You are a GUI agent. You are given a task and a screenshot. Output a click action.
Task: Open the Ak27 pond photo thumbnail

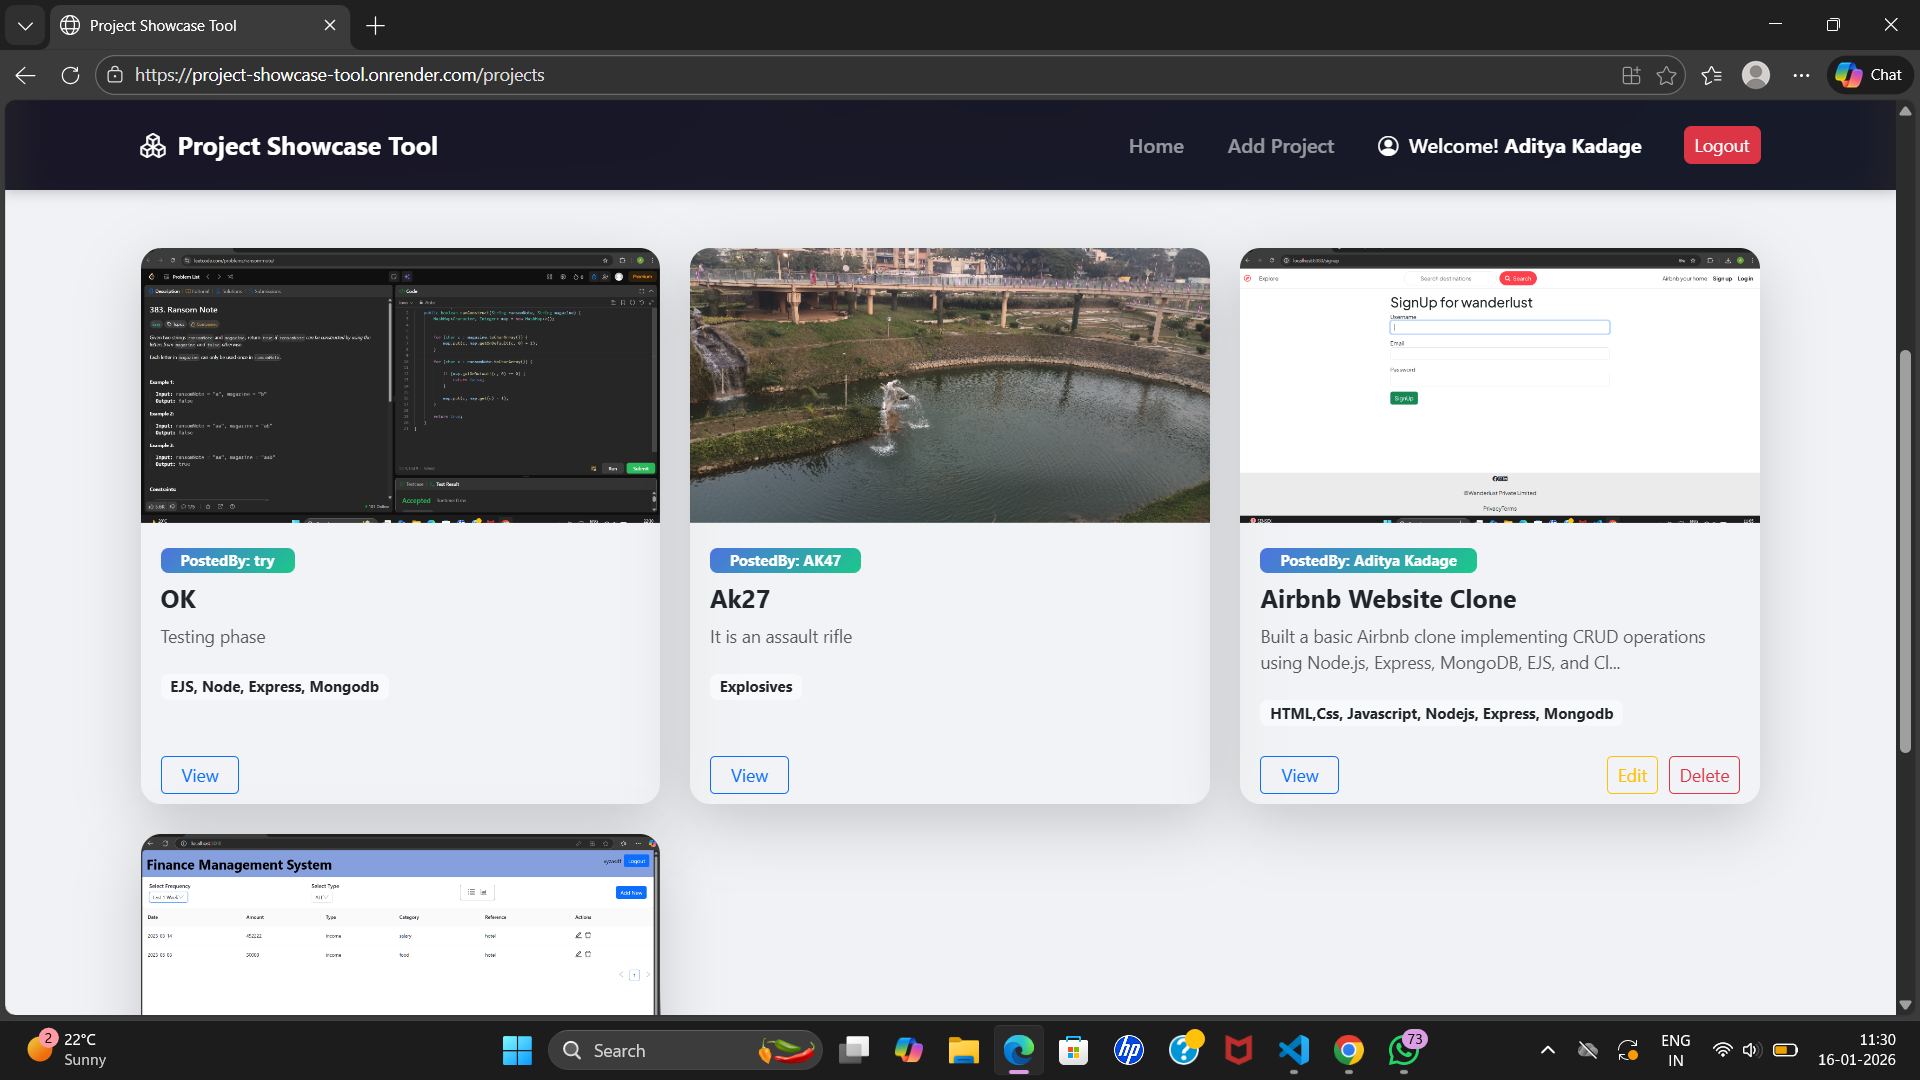[950, 385]
